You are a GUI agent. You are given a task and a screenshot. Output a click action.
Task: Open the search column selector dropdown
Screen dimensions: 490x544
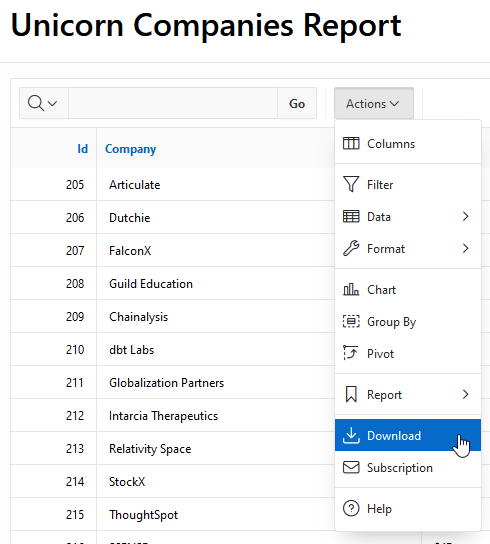pos(43,103)
